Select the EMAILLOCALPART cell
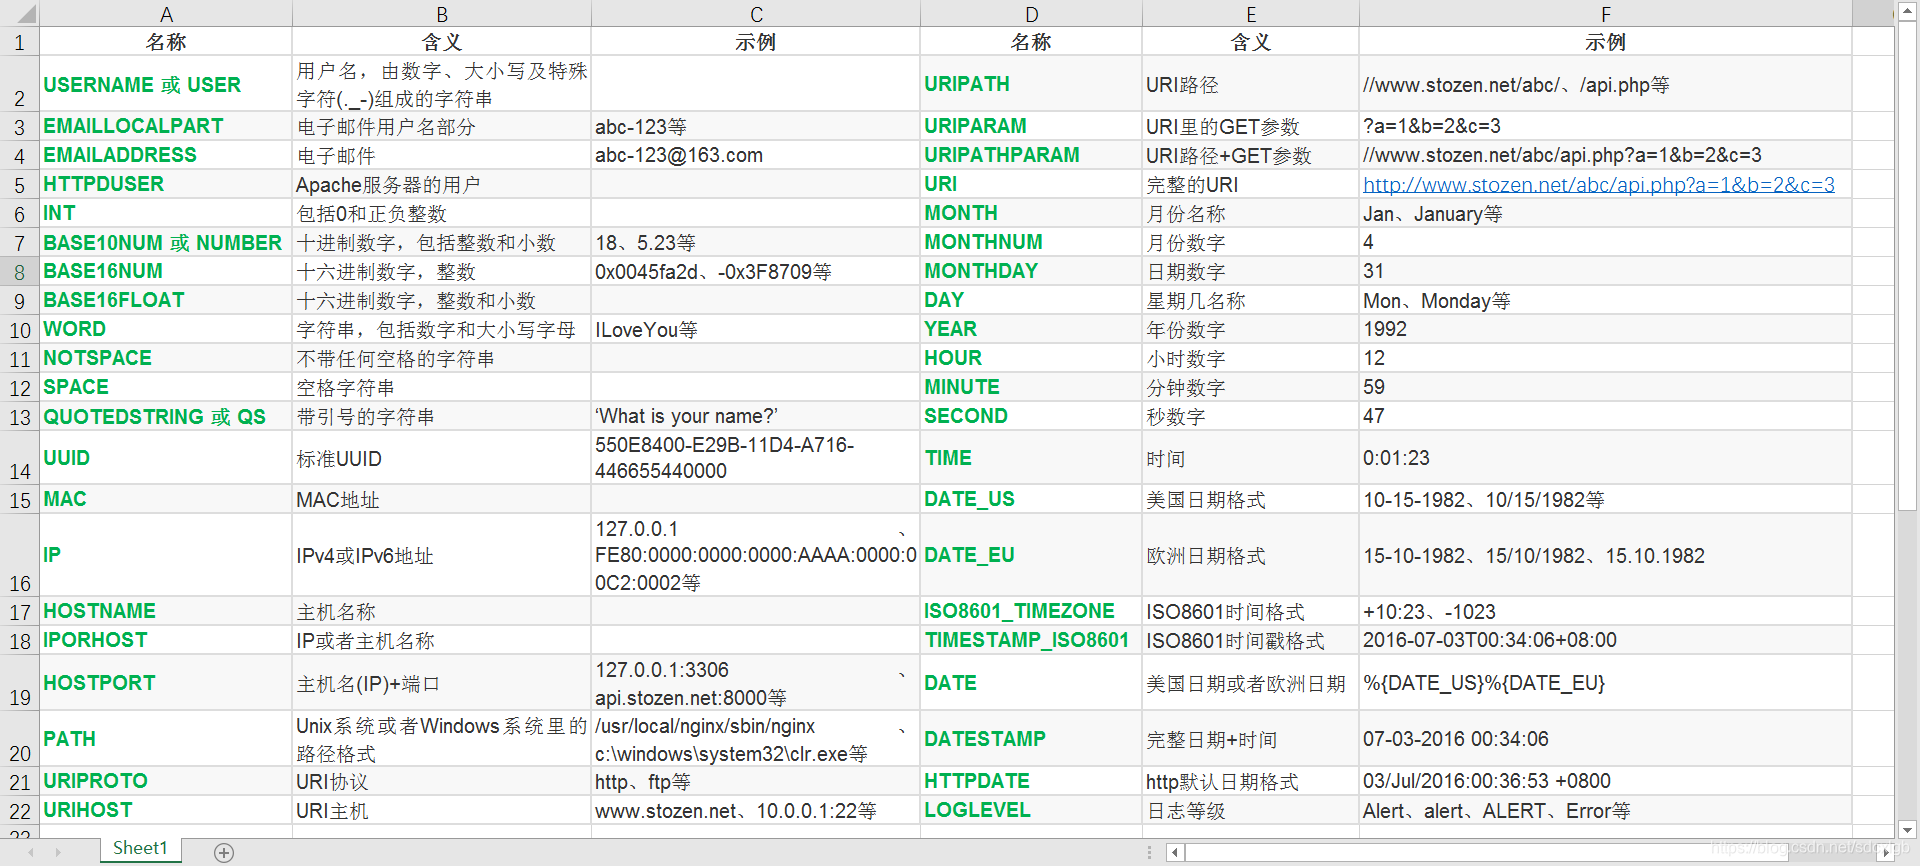 coord(166,126)
